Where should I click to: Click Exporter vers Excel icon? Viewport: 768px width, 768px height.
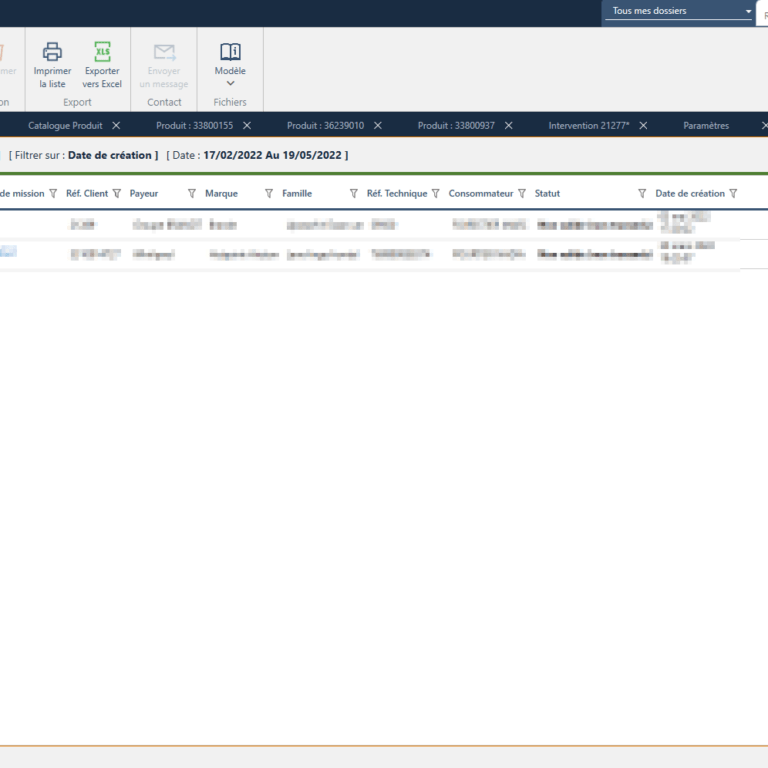pyautogui.click(x=102, y=52)
